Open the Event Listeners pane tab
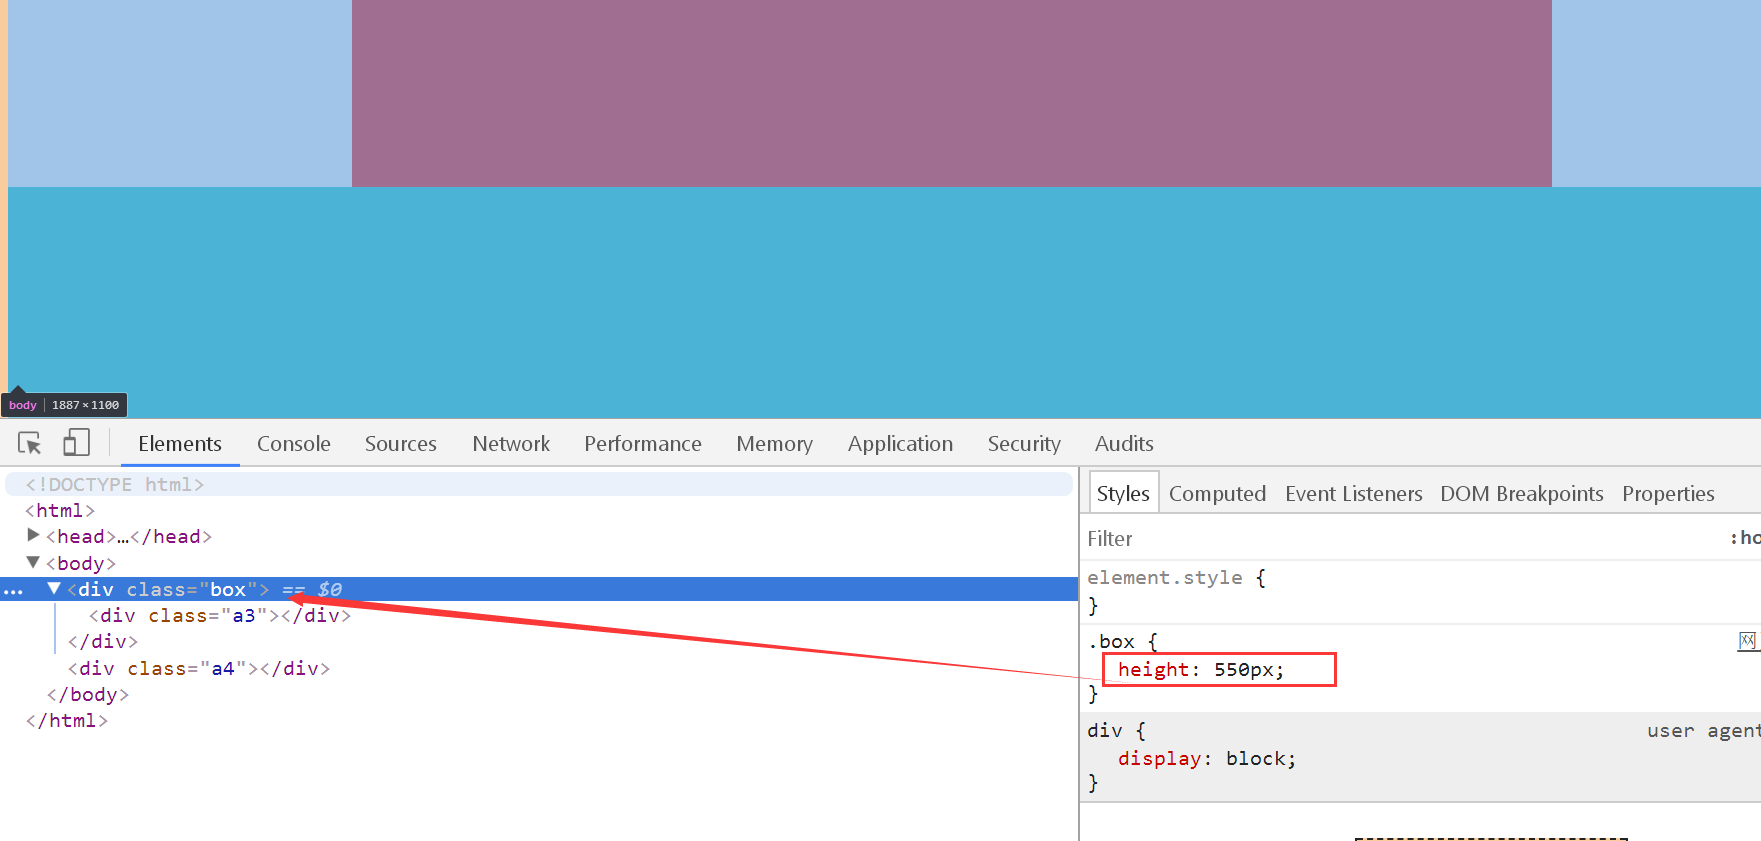 click(x=1354, y=493)
